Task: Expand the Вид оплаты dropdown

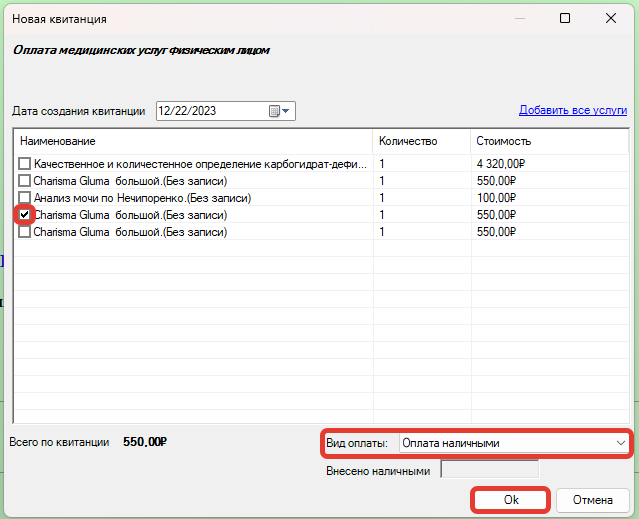Action: 619,443
